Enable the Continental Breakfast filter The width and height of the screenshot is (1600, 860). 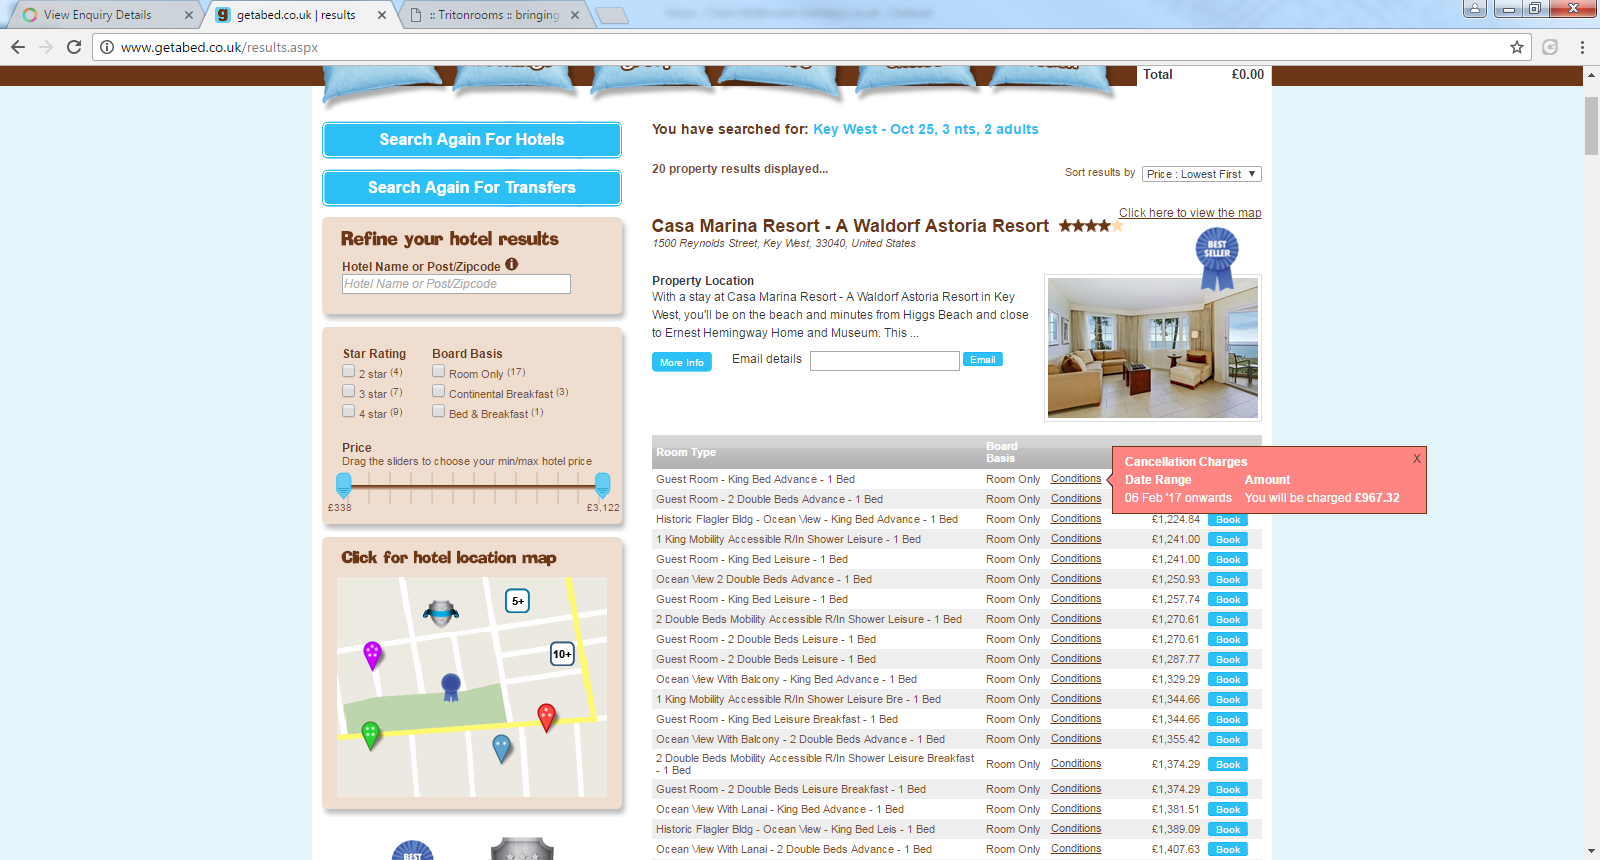[x=439, y=392]
